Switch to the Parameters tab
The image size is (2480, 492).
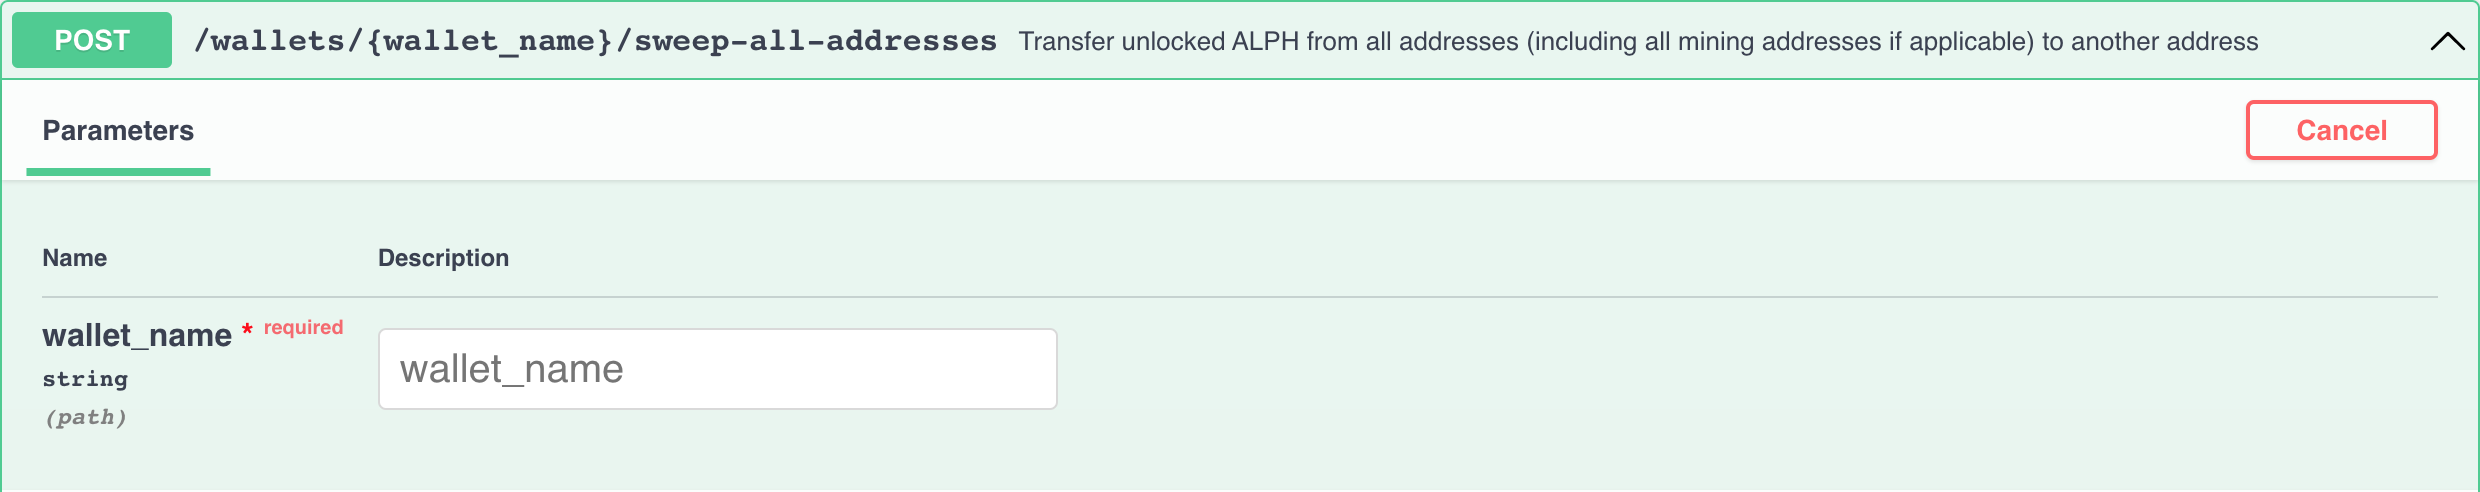tap(118, 131)
